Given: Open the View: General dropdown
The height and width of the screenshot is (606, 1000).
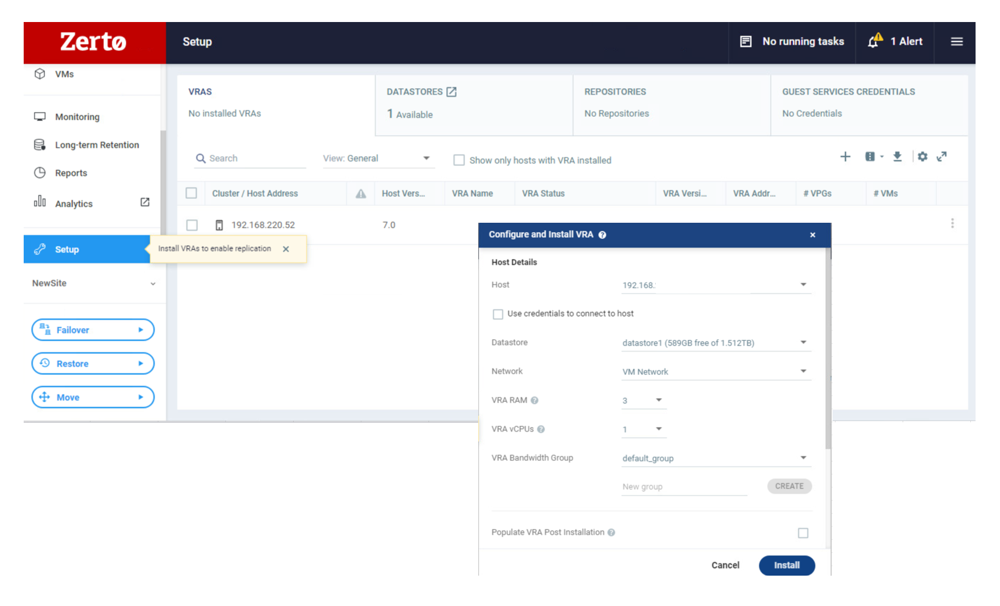Looking at the screenshot, I should point(377,159).
